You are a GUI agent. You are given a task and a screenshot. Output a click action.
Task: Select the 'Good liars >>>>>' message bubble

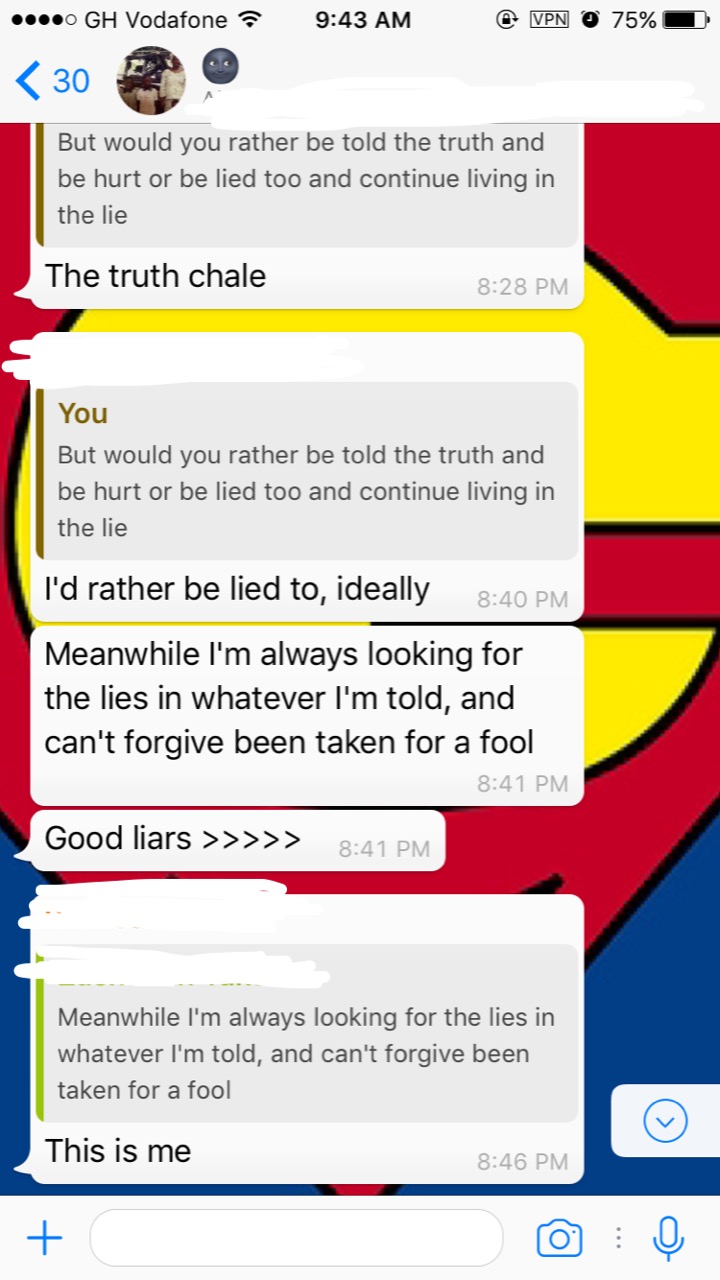238,840
